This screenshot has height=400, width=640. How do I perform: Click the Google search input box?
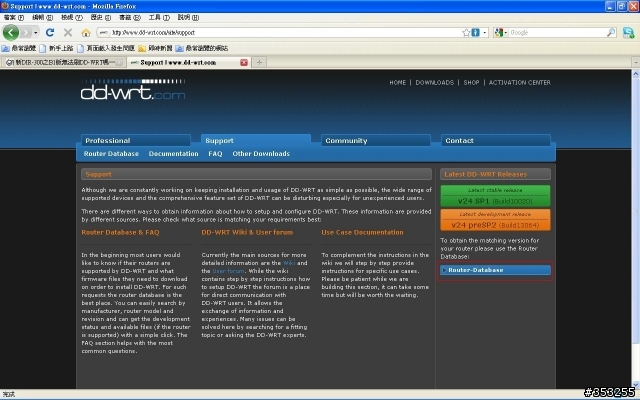[x=557, y=33]
